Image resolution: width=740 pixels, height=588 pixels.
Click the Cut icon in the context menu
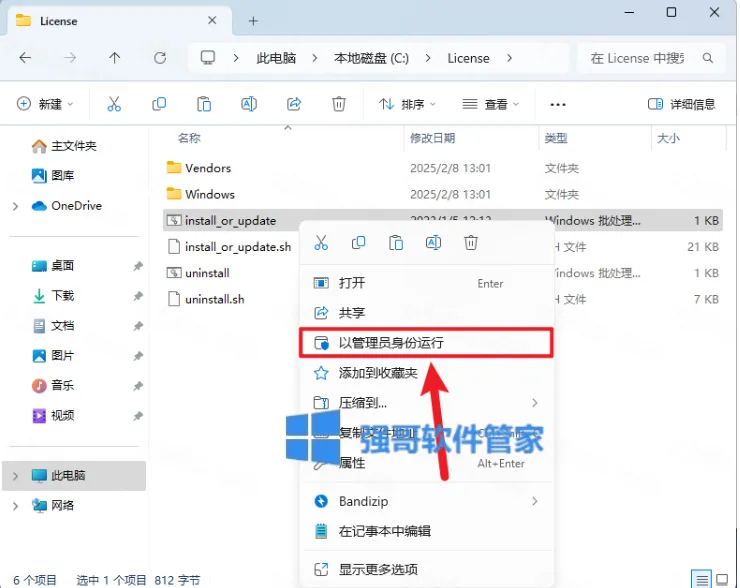tap(321, 243)
